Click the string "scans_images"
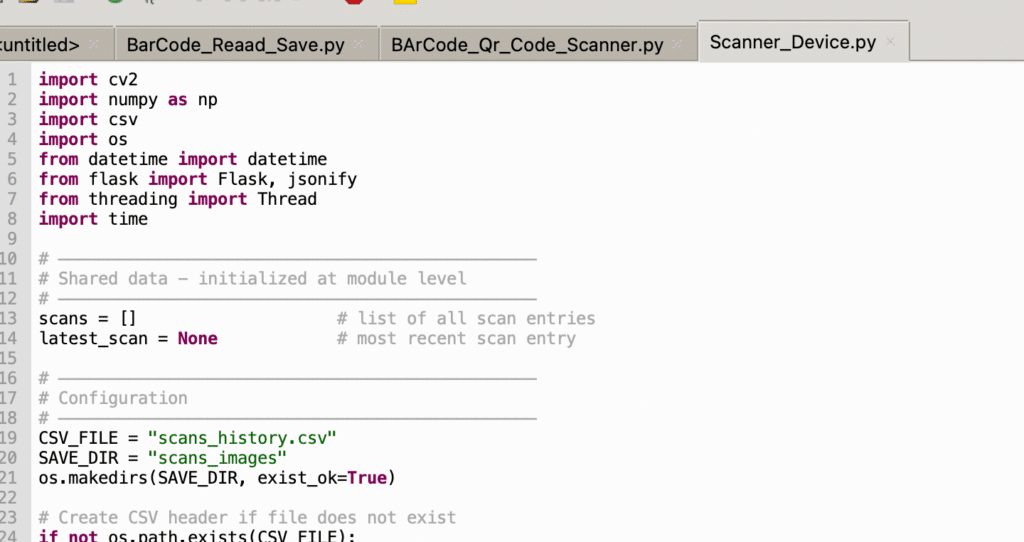1024x542 pixels. point(217,458)
